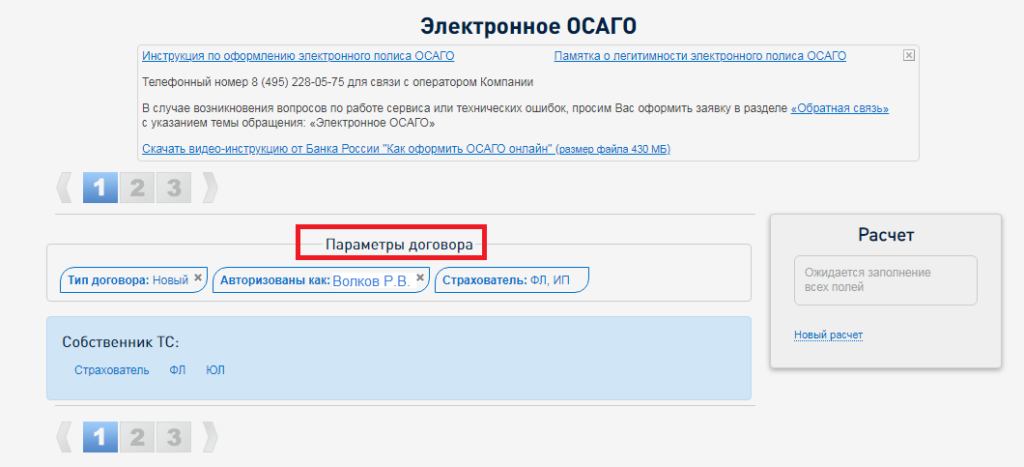The height and width of the screenshot is (467, 1024).
Task: Click the bottom pager right arrow
Action: tap(210, 436)
